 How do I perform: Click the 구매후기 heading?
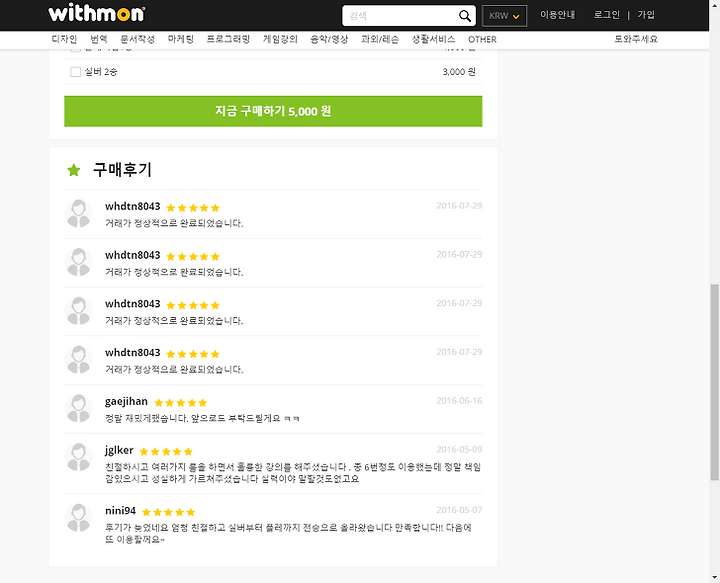[x=122, y=170]
